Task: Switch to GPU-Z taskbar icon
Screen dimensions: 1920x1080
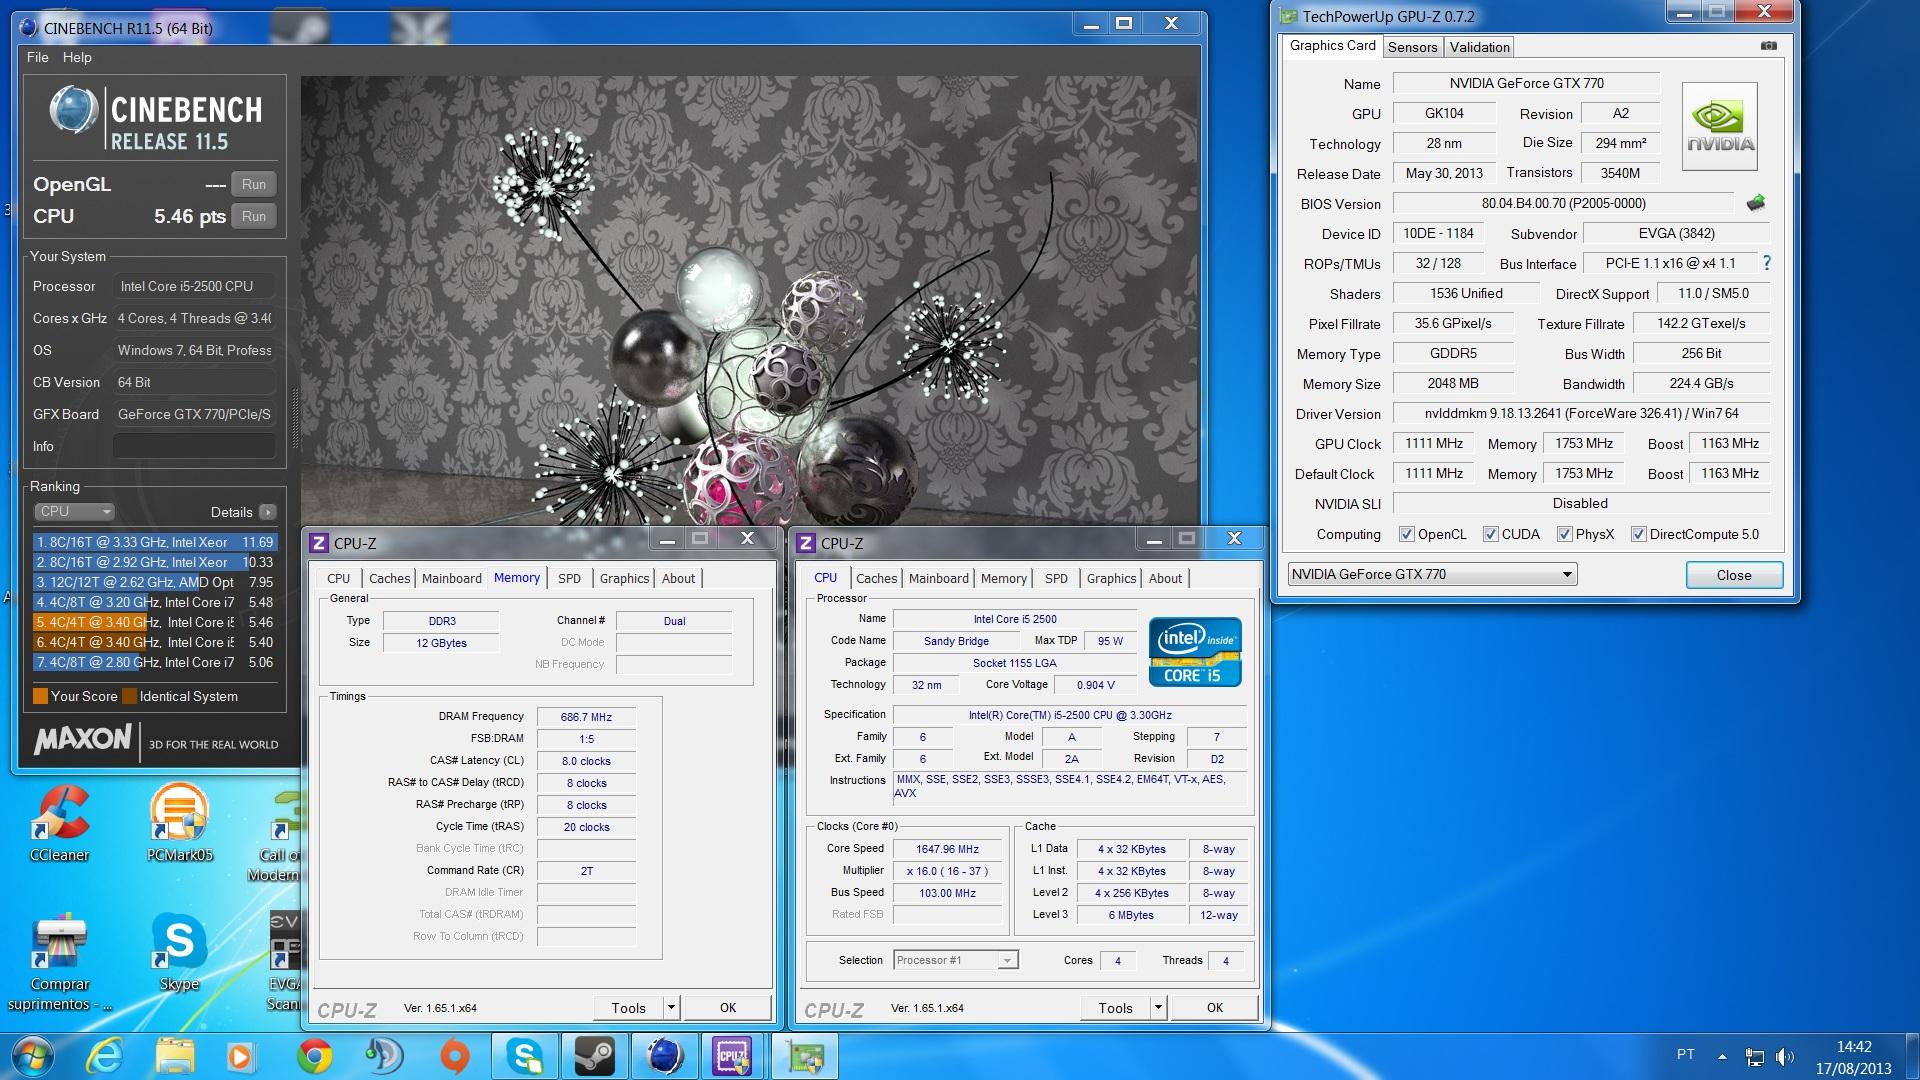Action: [x=806, y=1057]
